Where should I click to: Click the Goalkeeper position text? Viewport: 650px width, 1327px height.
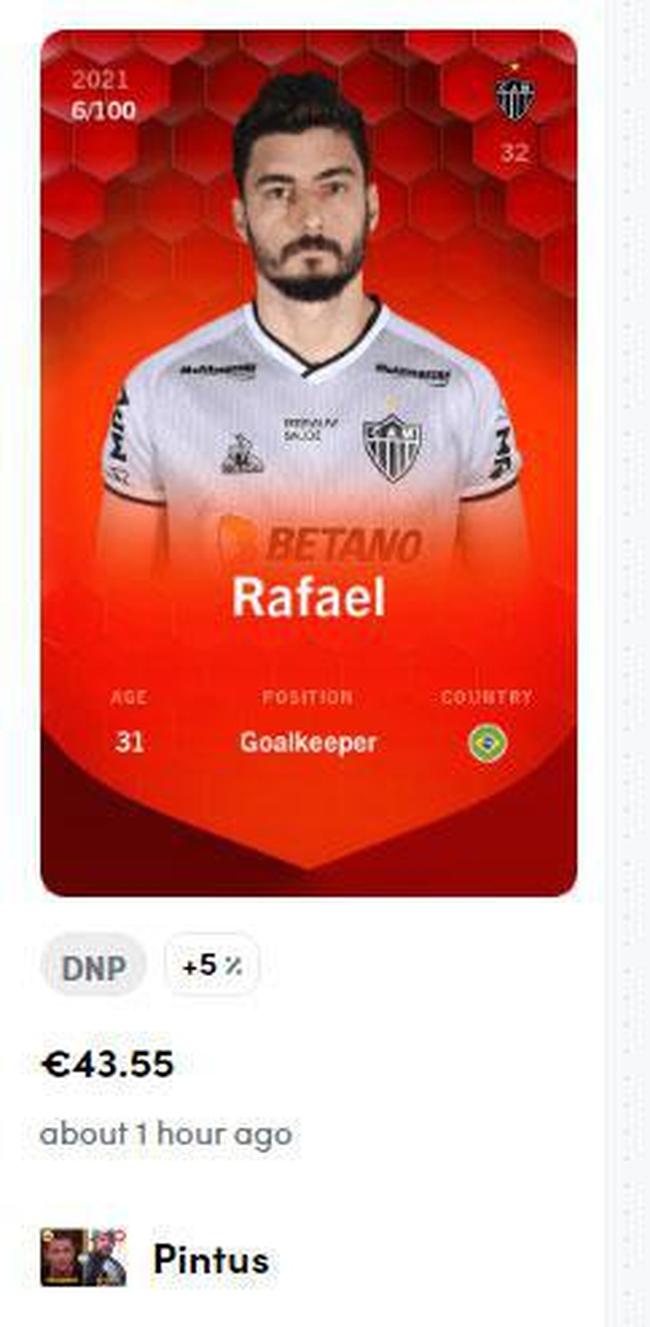(x=308, y=743)
